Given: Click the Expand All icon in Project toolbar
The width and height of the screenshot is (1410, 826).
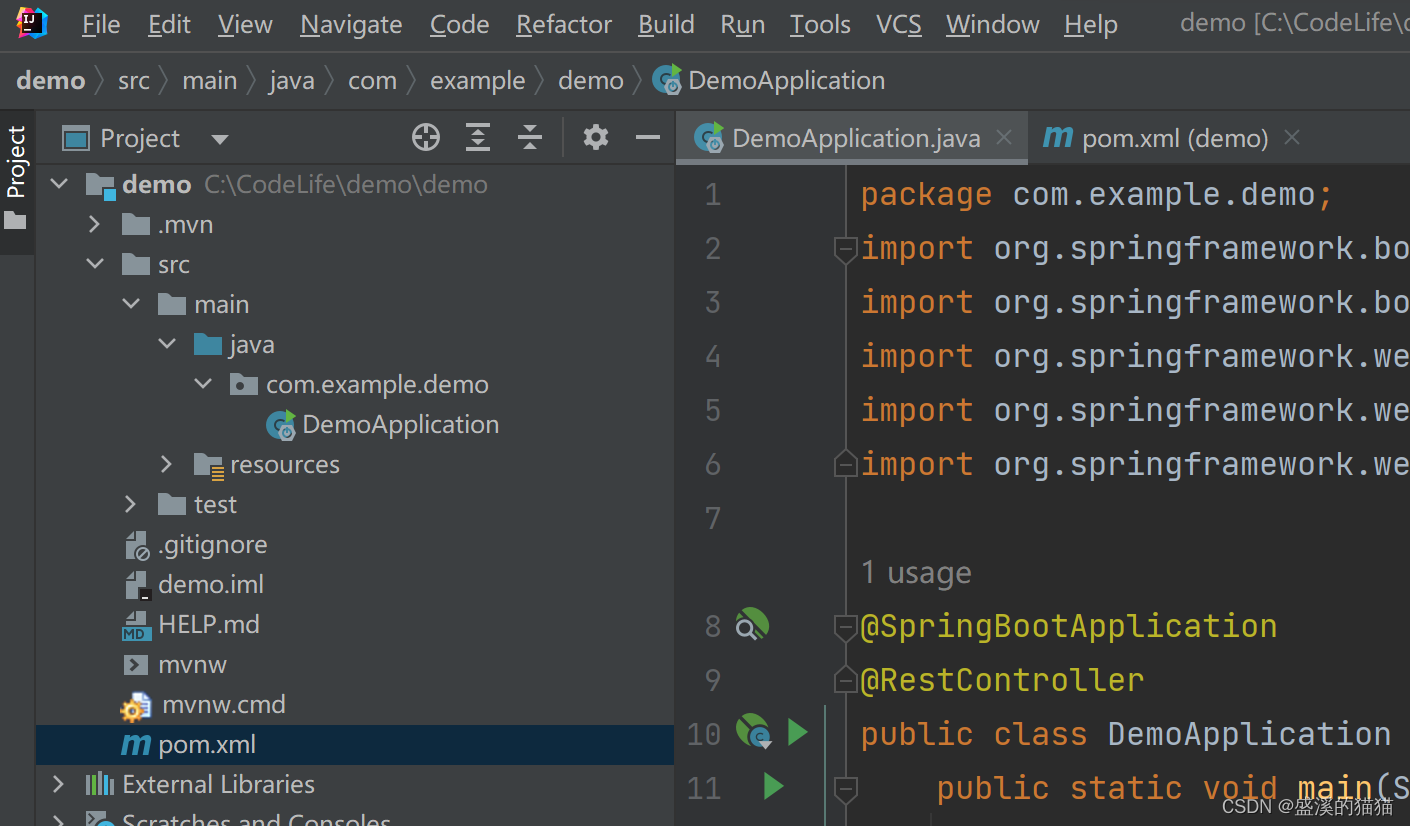Looking at the screenshot, I should 477,137.
